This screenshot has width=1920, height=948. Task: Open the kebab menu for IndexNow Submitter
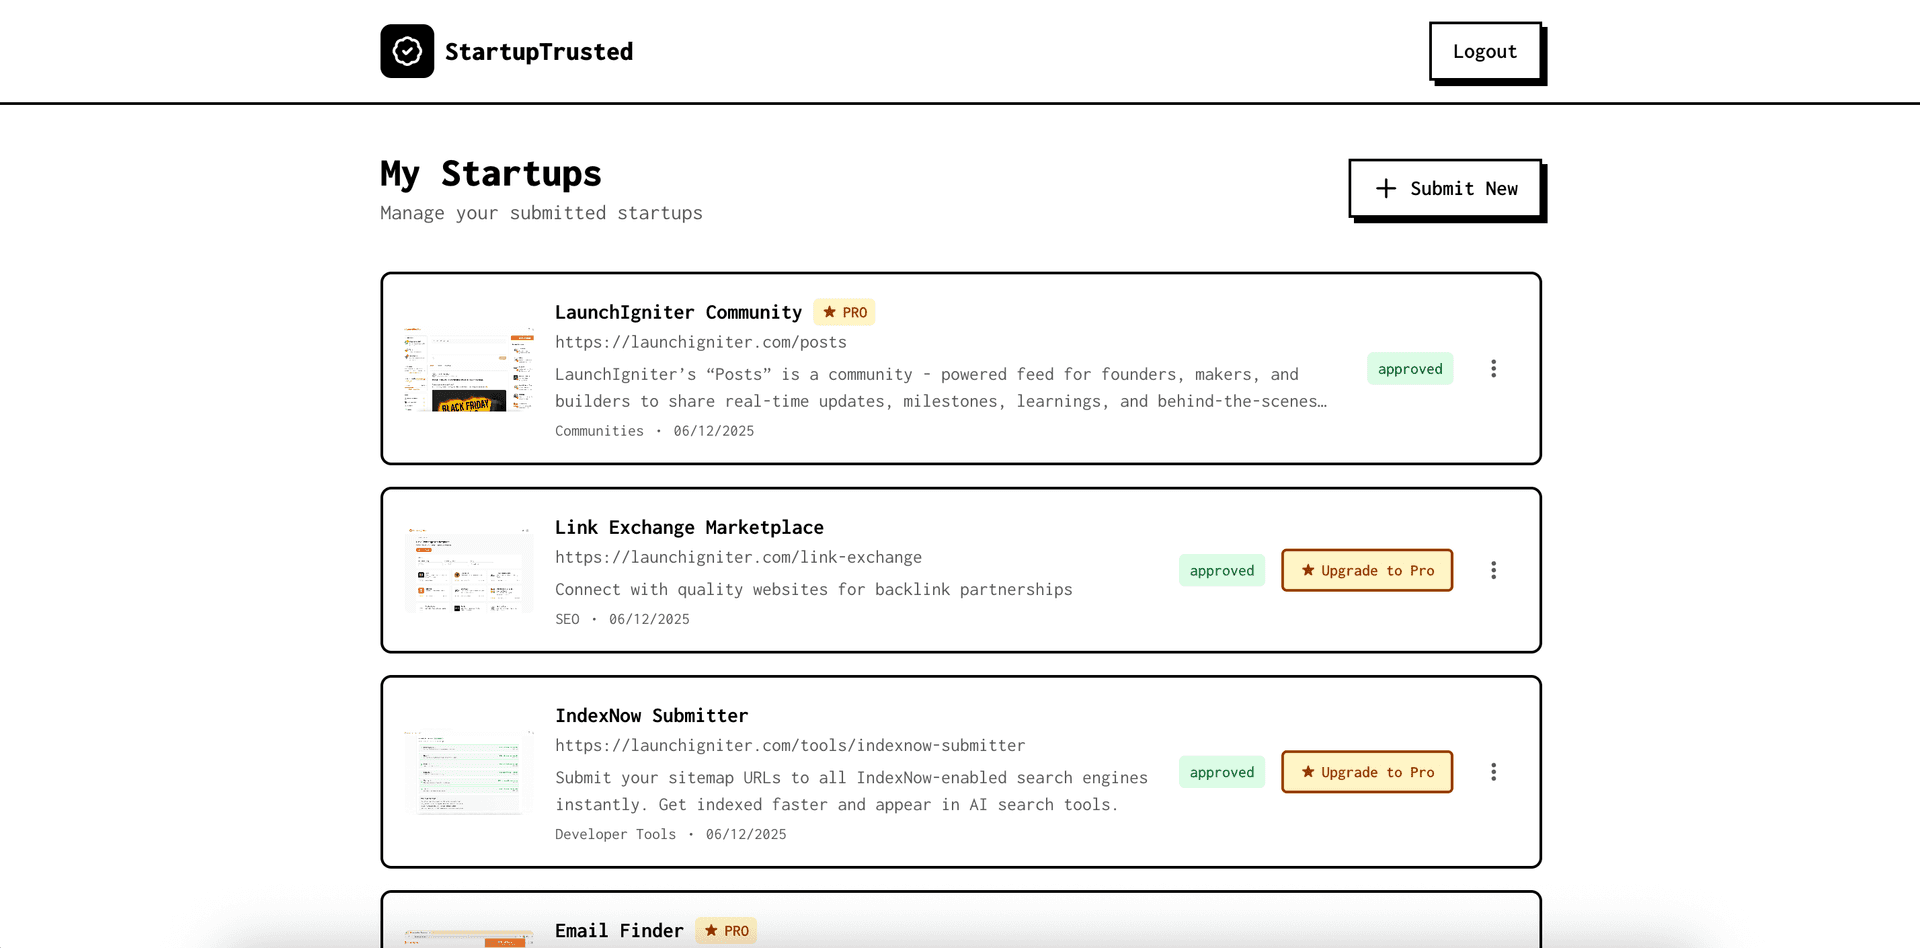[1493, 771]
